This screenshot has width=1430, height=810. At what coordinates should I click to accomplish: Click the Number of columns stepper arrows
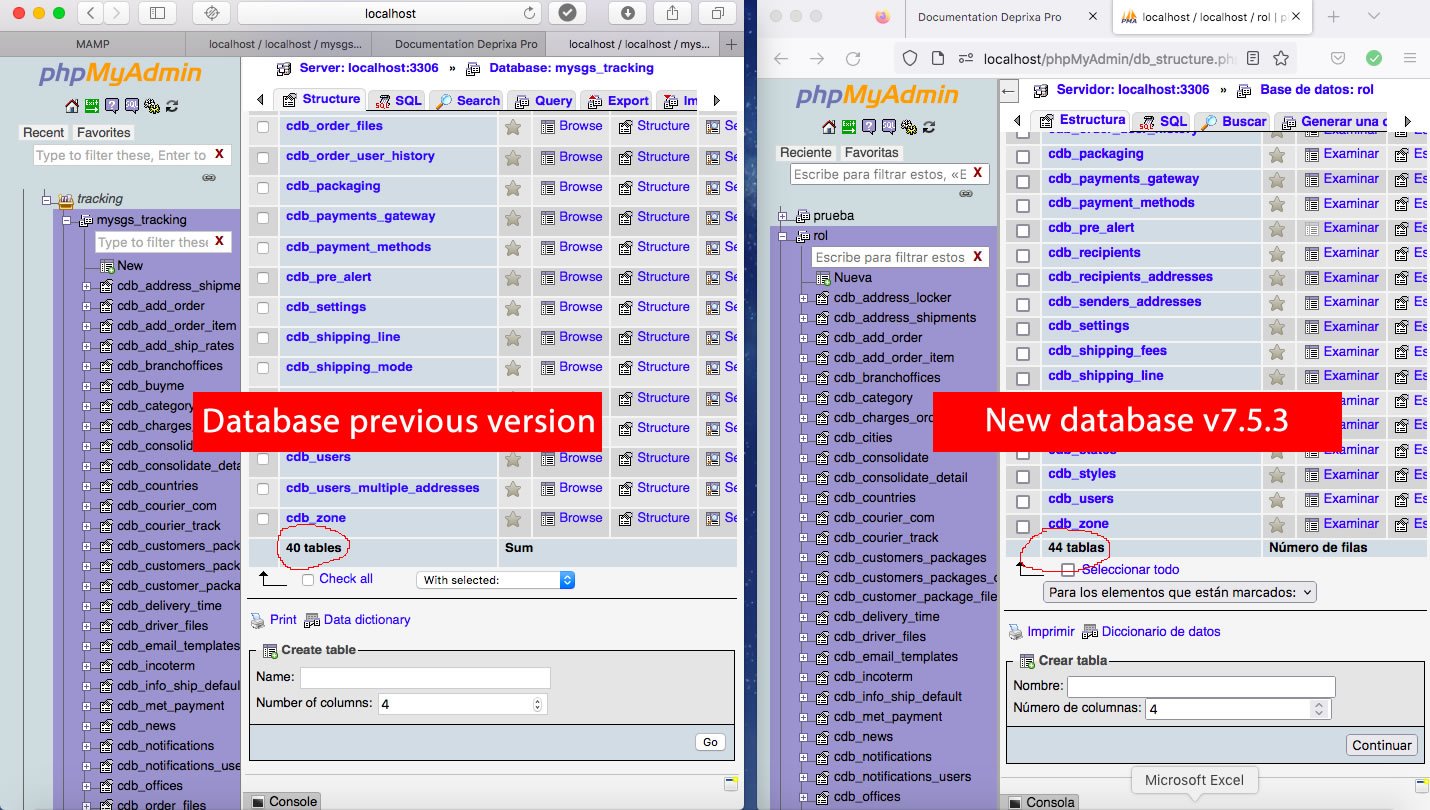[538, 704]
